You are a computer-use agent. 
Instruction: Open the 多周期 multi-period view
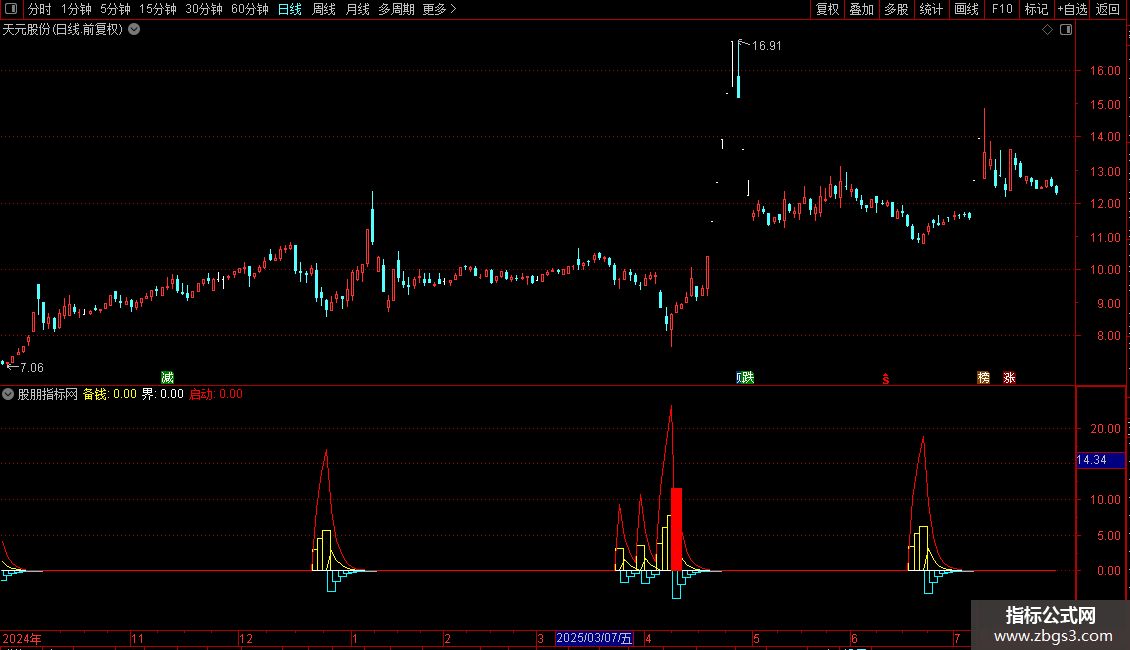point(396,9)
